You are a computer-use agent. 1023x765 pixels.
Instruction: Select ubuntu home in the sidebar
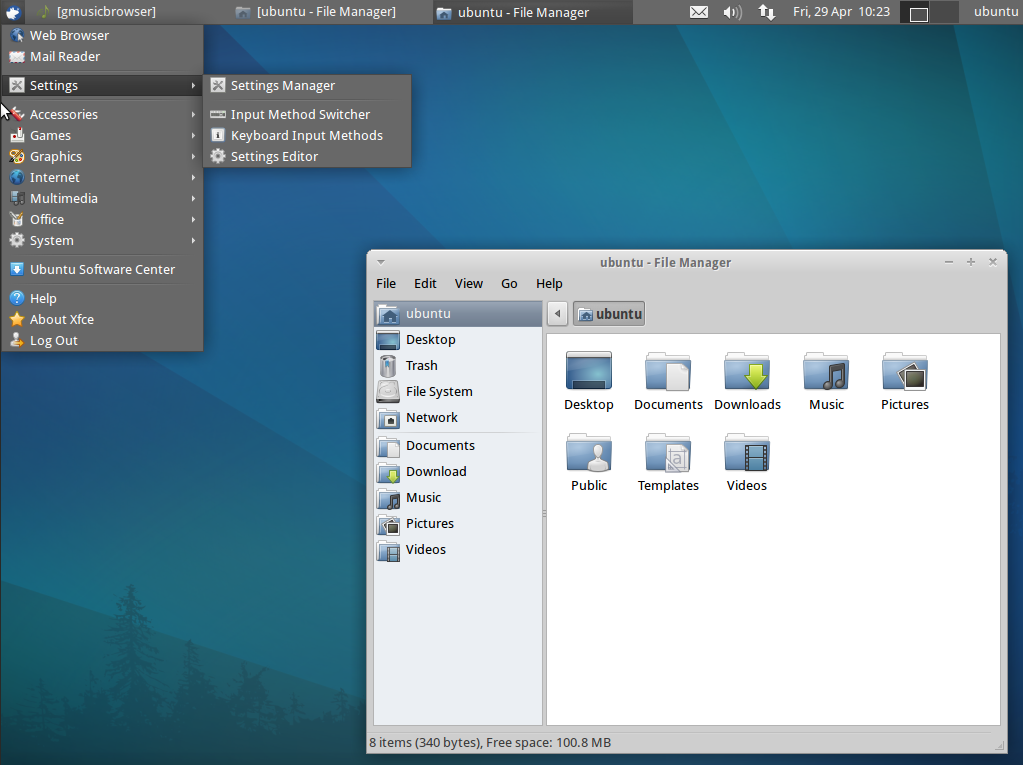pos(458,314)
